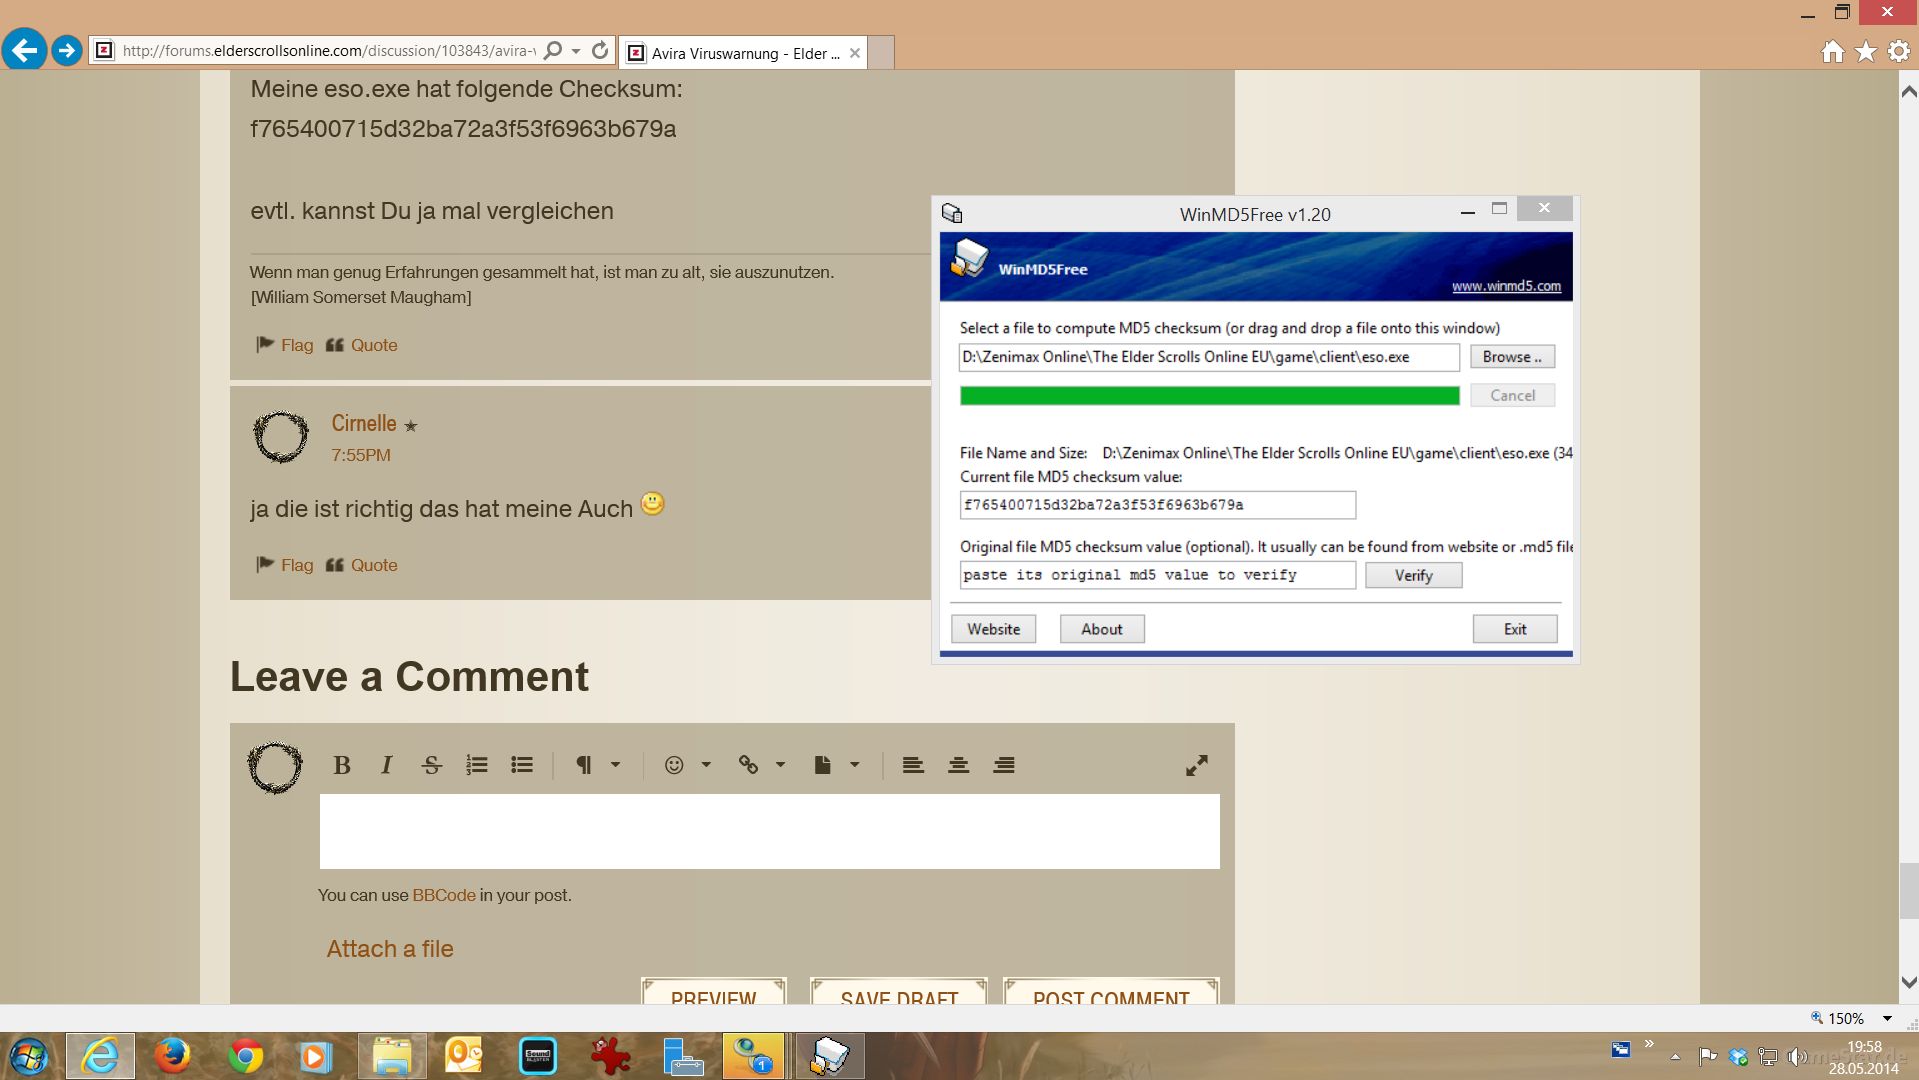
Task: Open the paragraph format pilcrow icon
Action: click(x=584, y=765)
